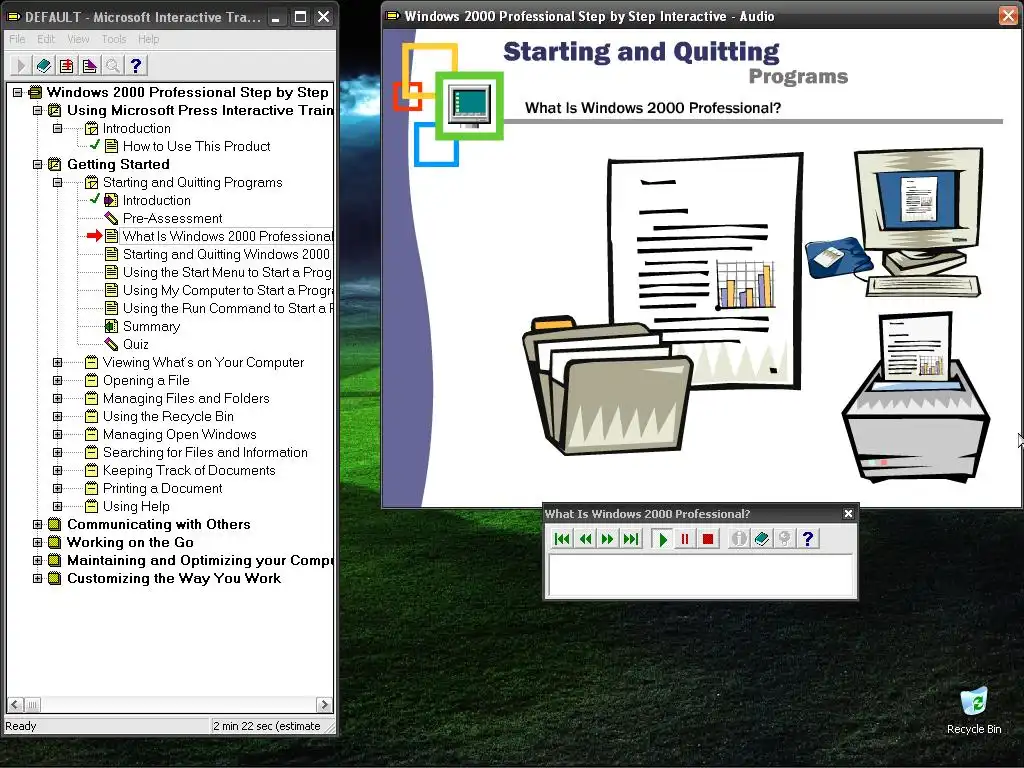This screenshot has width=1024, height=768.
Task: Select How to Use This Product lesson
Action: pos(196,146)
